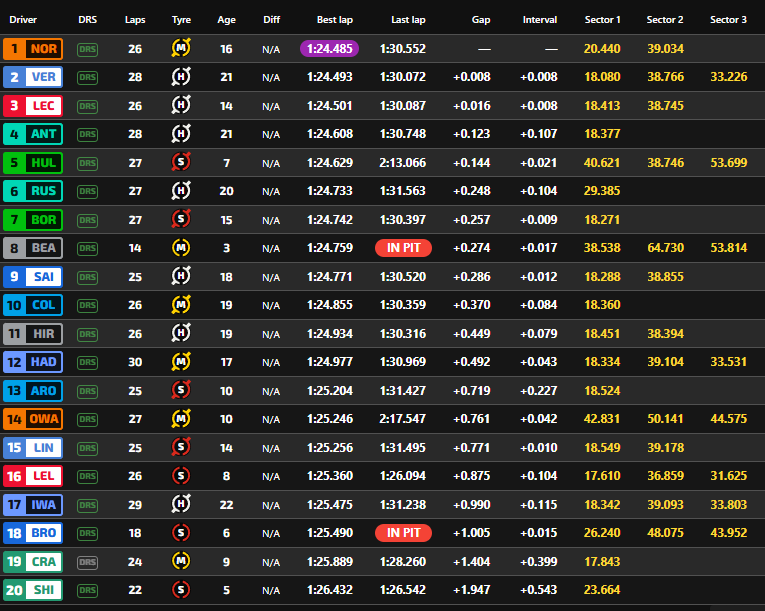Screen dimensions: 765x611
Task: Toggle the DRS indicator for LEC
Action: coord(88,106)
